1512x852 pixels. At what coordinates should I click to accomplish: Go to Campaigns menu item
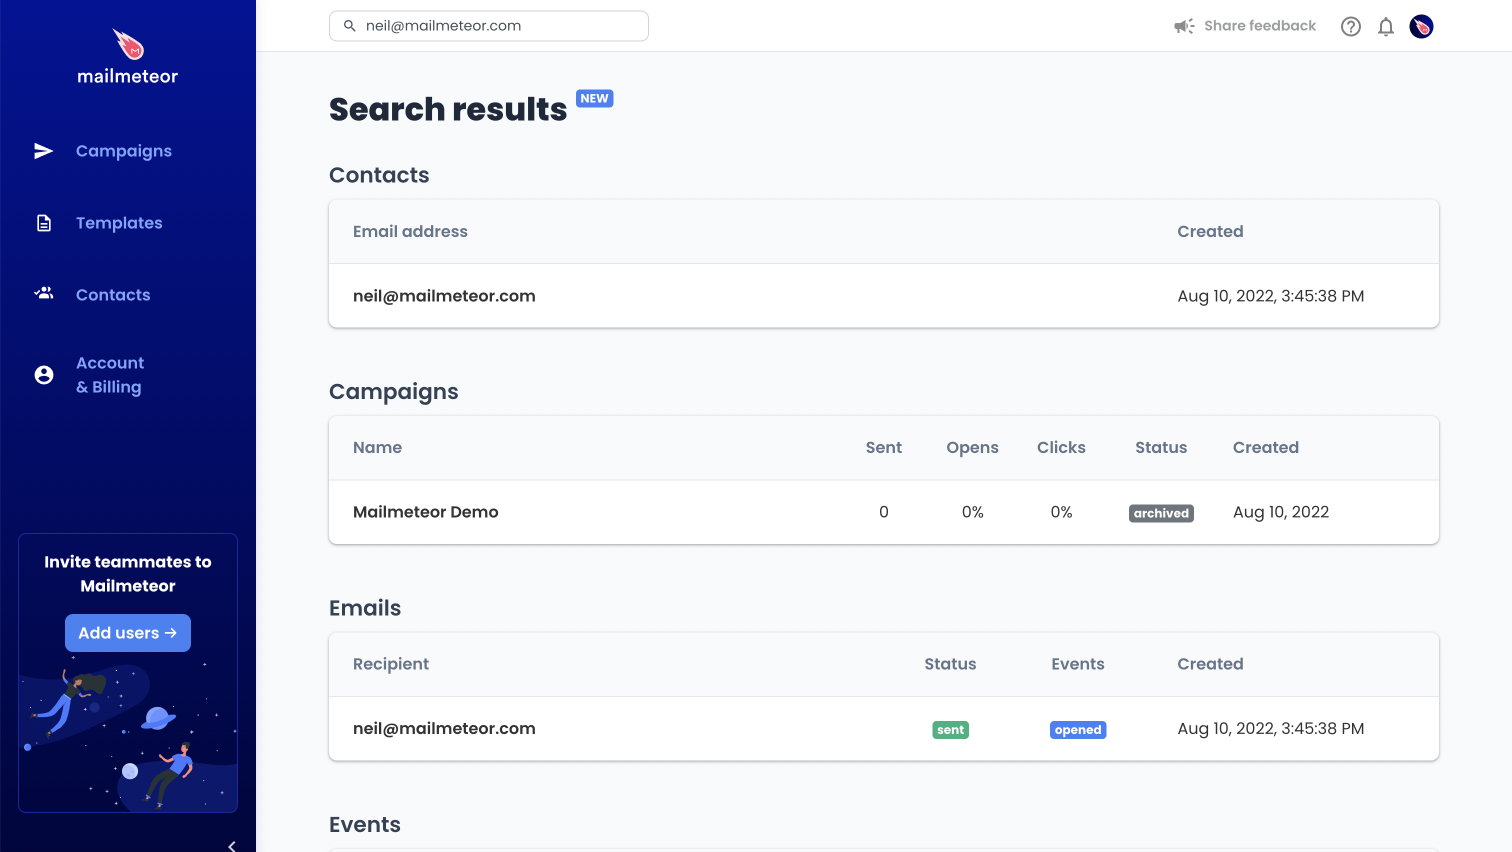[x=124, y=151]
